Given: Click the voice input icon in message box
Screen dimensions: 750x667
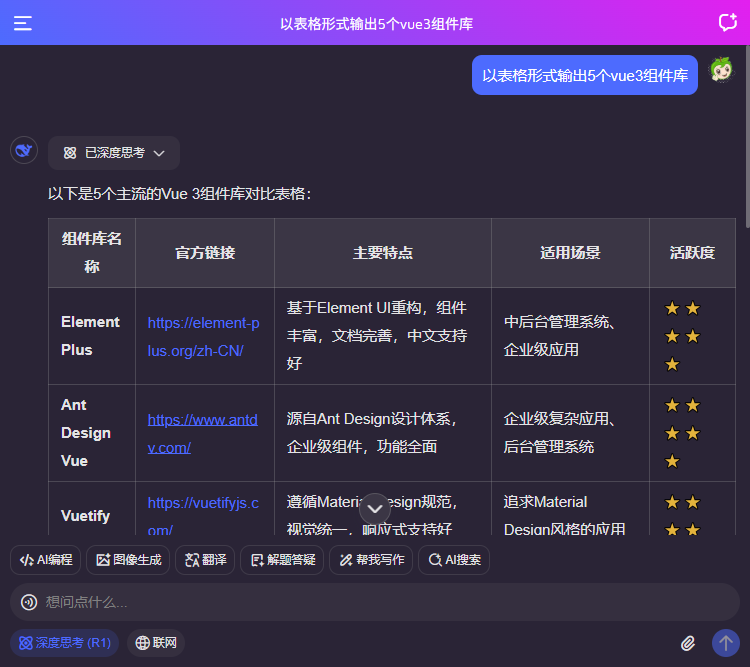Looking at the screenshot, I should pyautogui.click(x=29, y=602).
